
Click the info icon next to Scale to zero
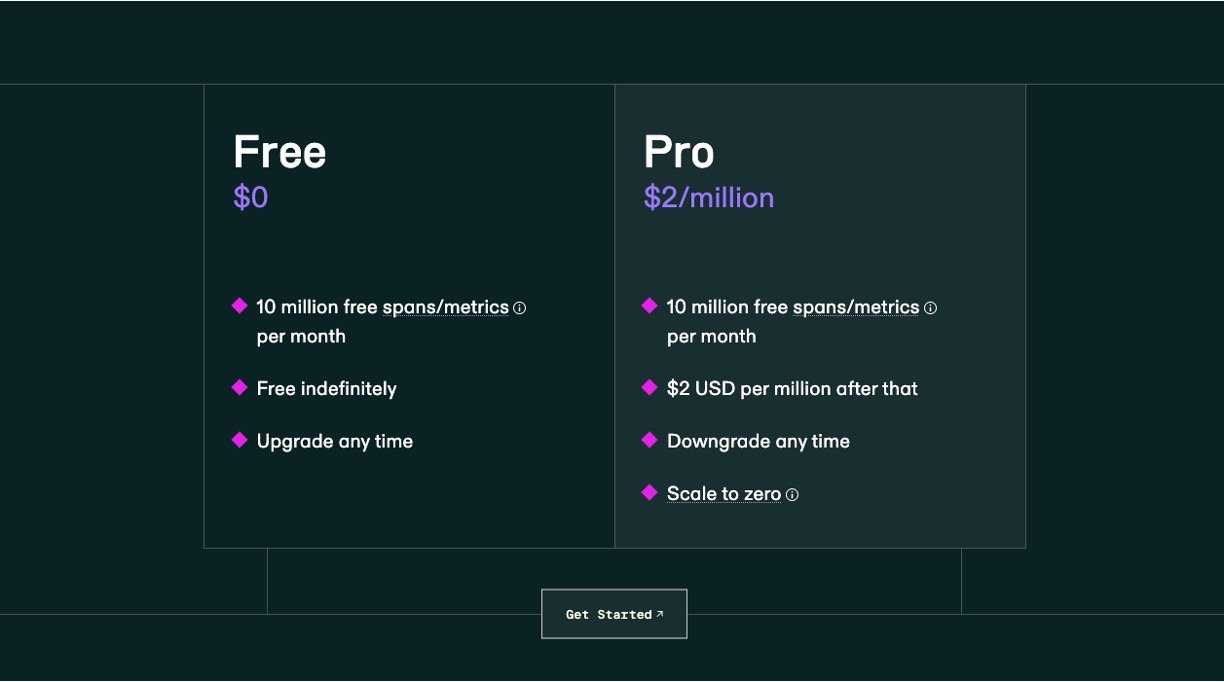[792, 494]
